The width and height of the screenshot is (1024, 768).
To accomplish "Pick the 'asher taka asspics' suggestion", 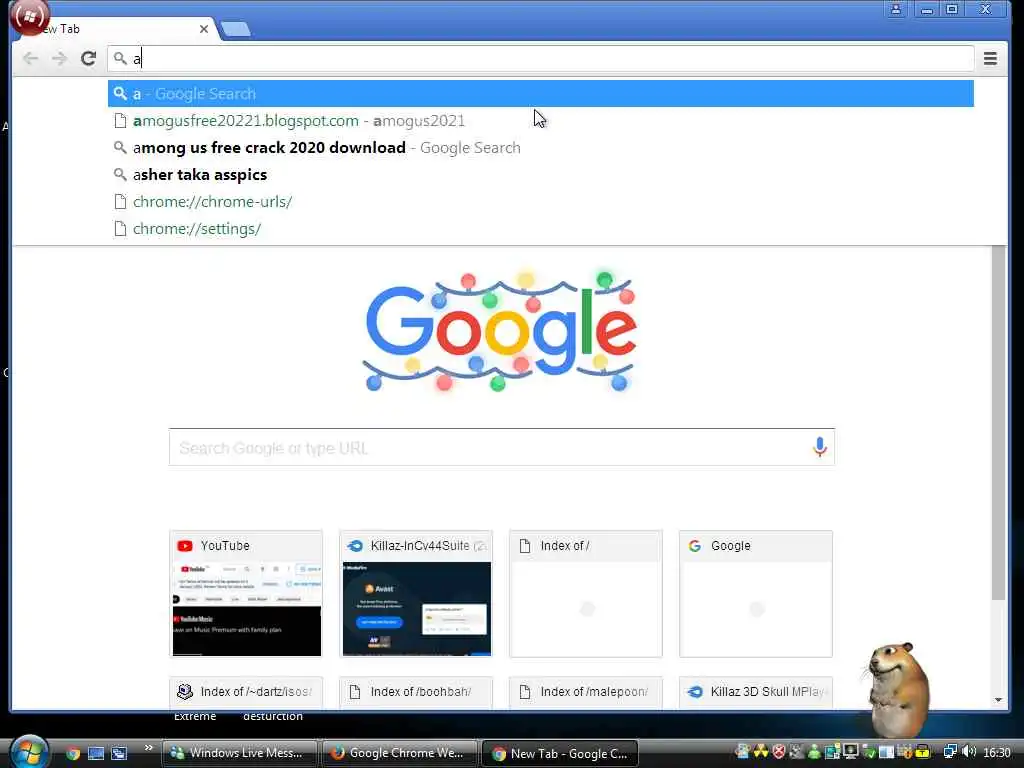I will click(x=541, y=174).
